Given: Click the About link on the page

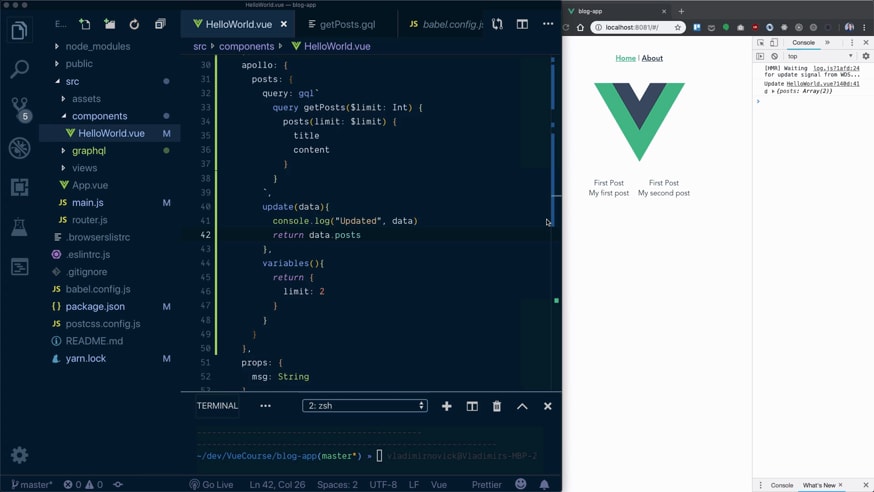Looking at the screenshot, I should (652, 58).
